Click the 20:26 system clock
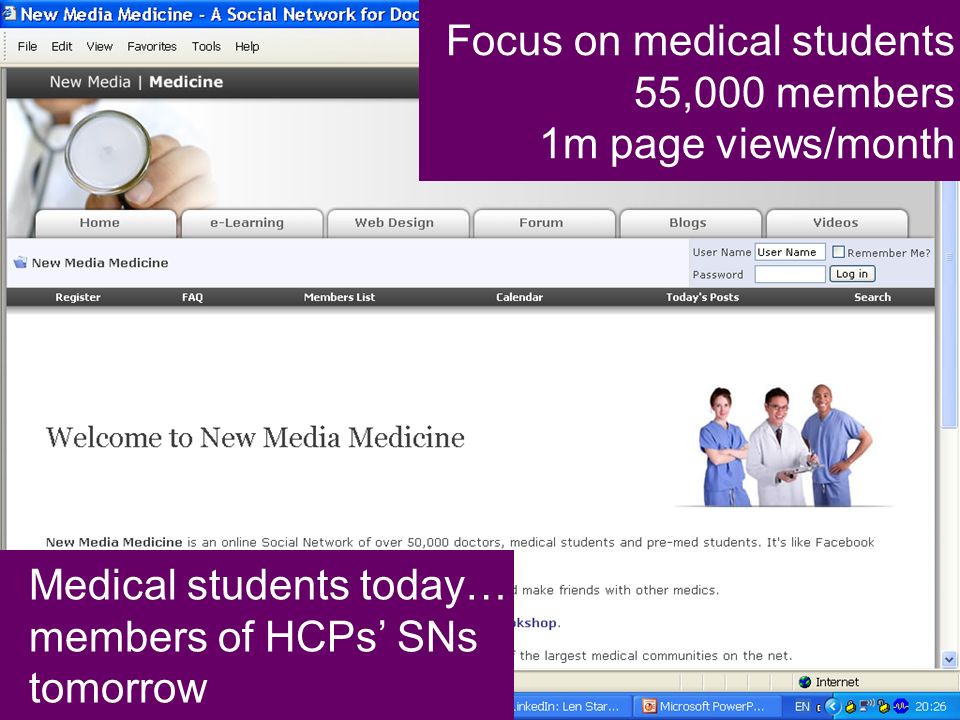Screen dimensions: 960x720 (x=931, y=707)
